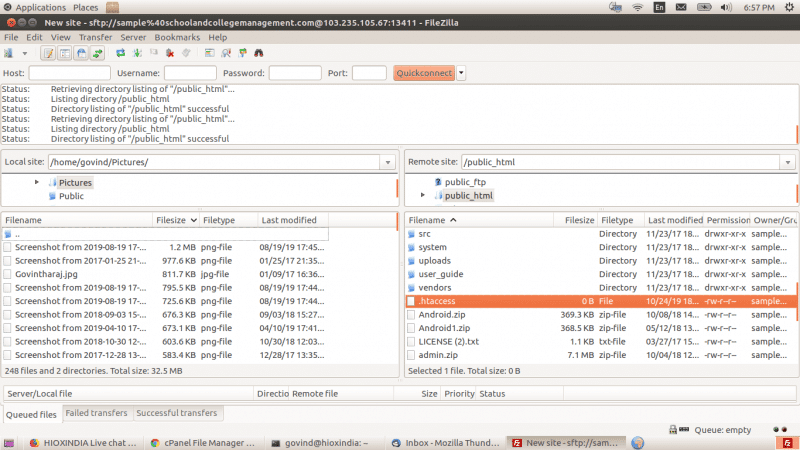Screen dimensions: 800x450
Task: Click the parent directory '..' entry
Action: tap(166, 234)
